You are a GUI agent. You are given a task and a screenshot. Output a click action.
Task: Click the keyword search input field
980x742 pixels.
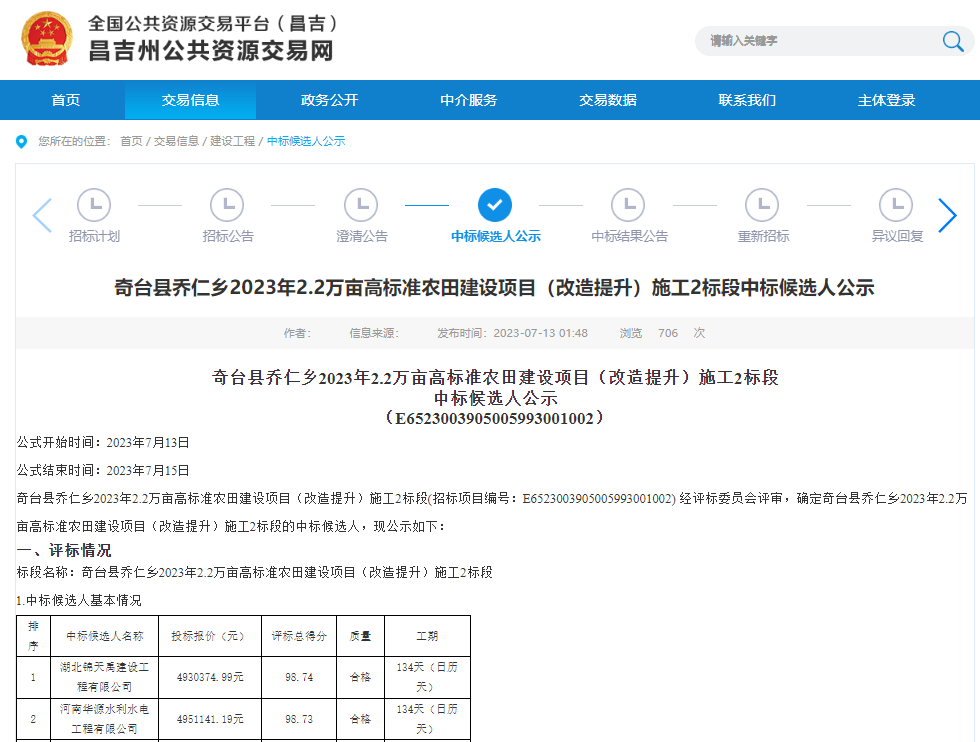point(810,41)
